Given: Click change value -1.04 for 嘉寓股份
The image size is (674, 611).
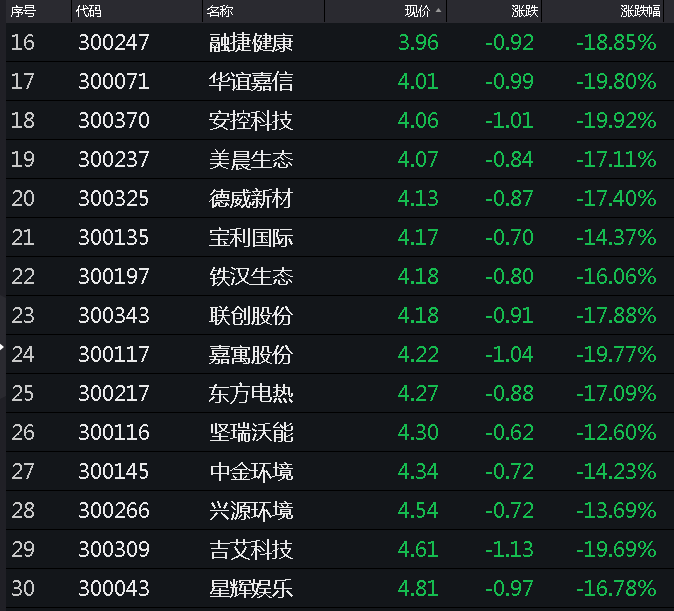Looking at the screenshot, I should point(510,354).
